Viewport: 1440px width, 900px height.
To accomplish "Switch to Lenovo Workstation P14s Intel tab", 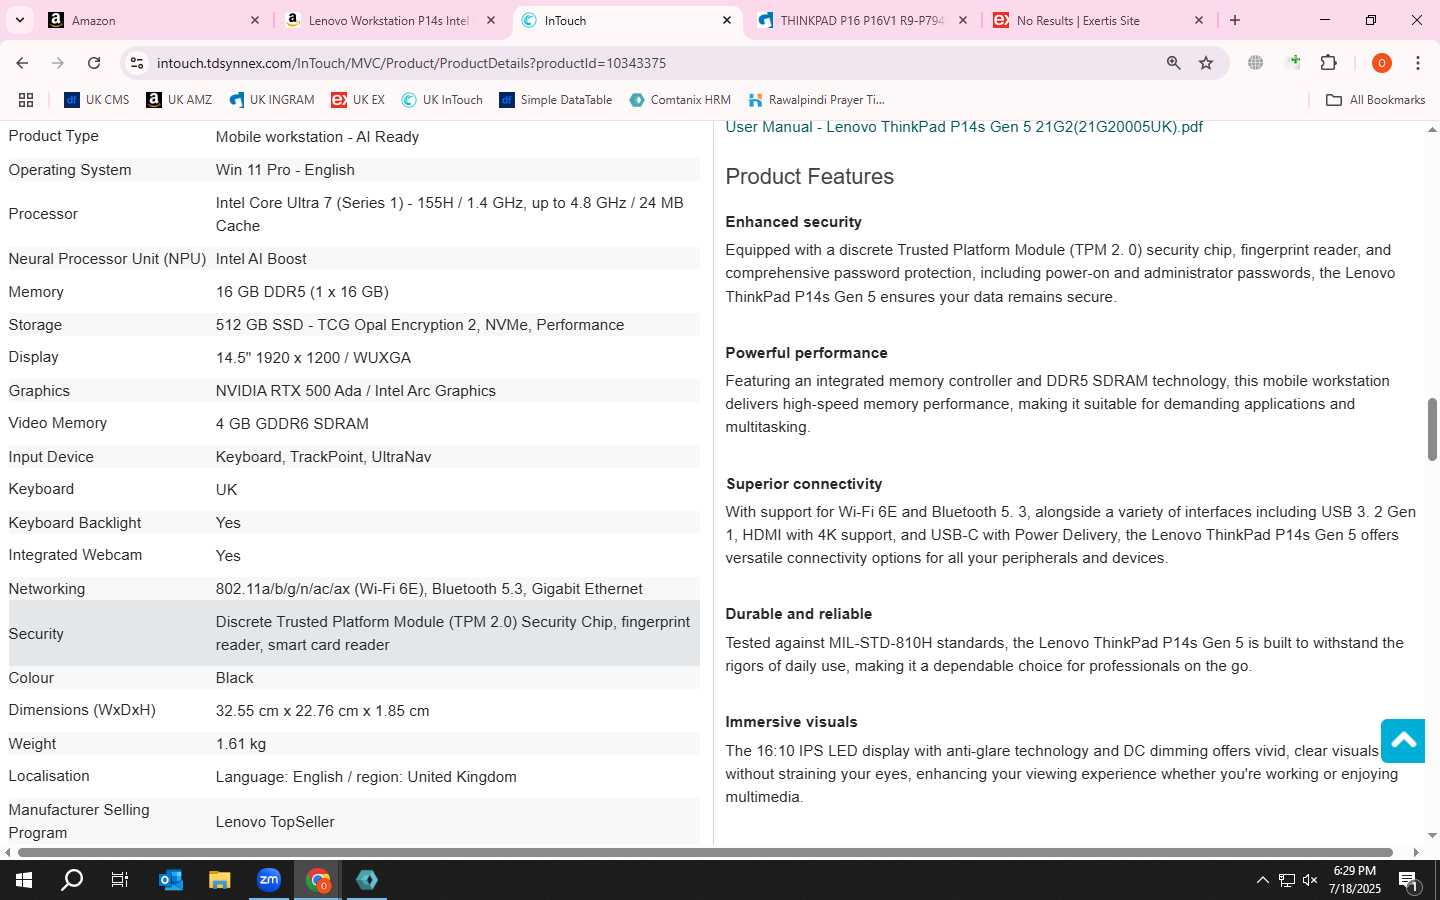I will click(x=390, y=20).
